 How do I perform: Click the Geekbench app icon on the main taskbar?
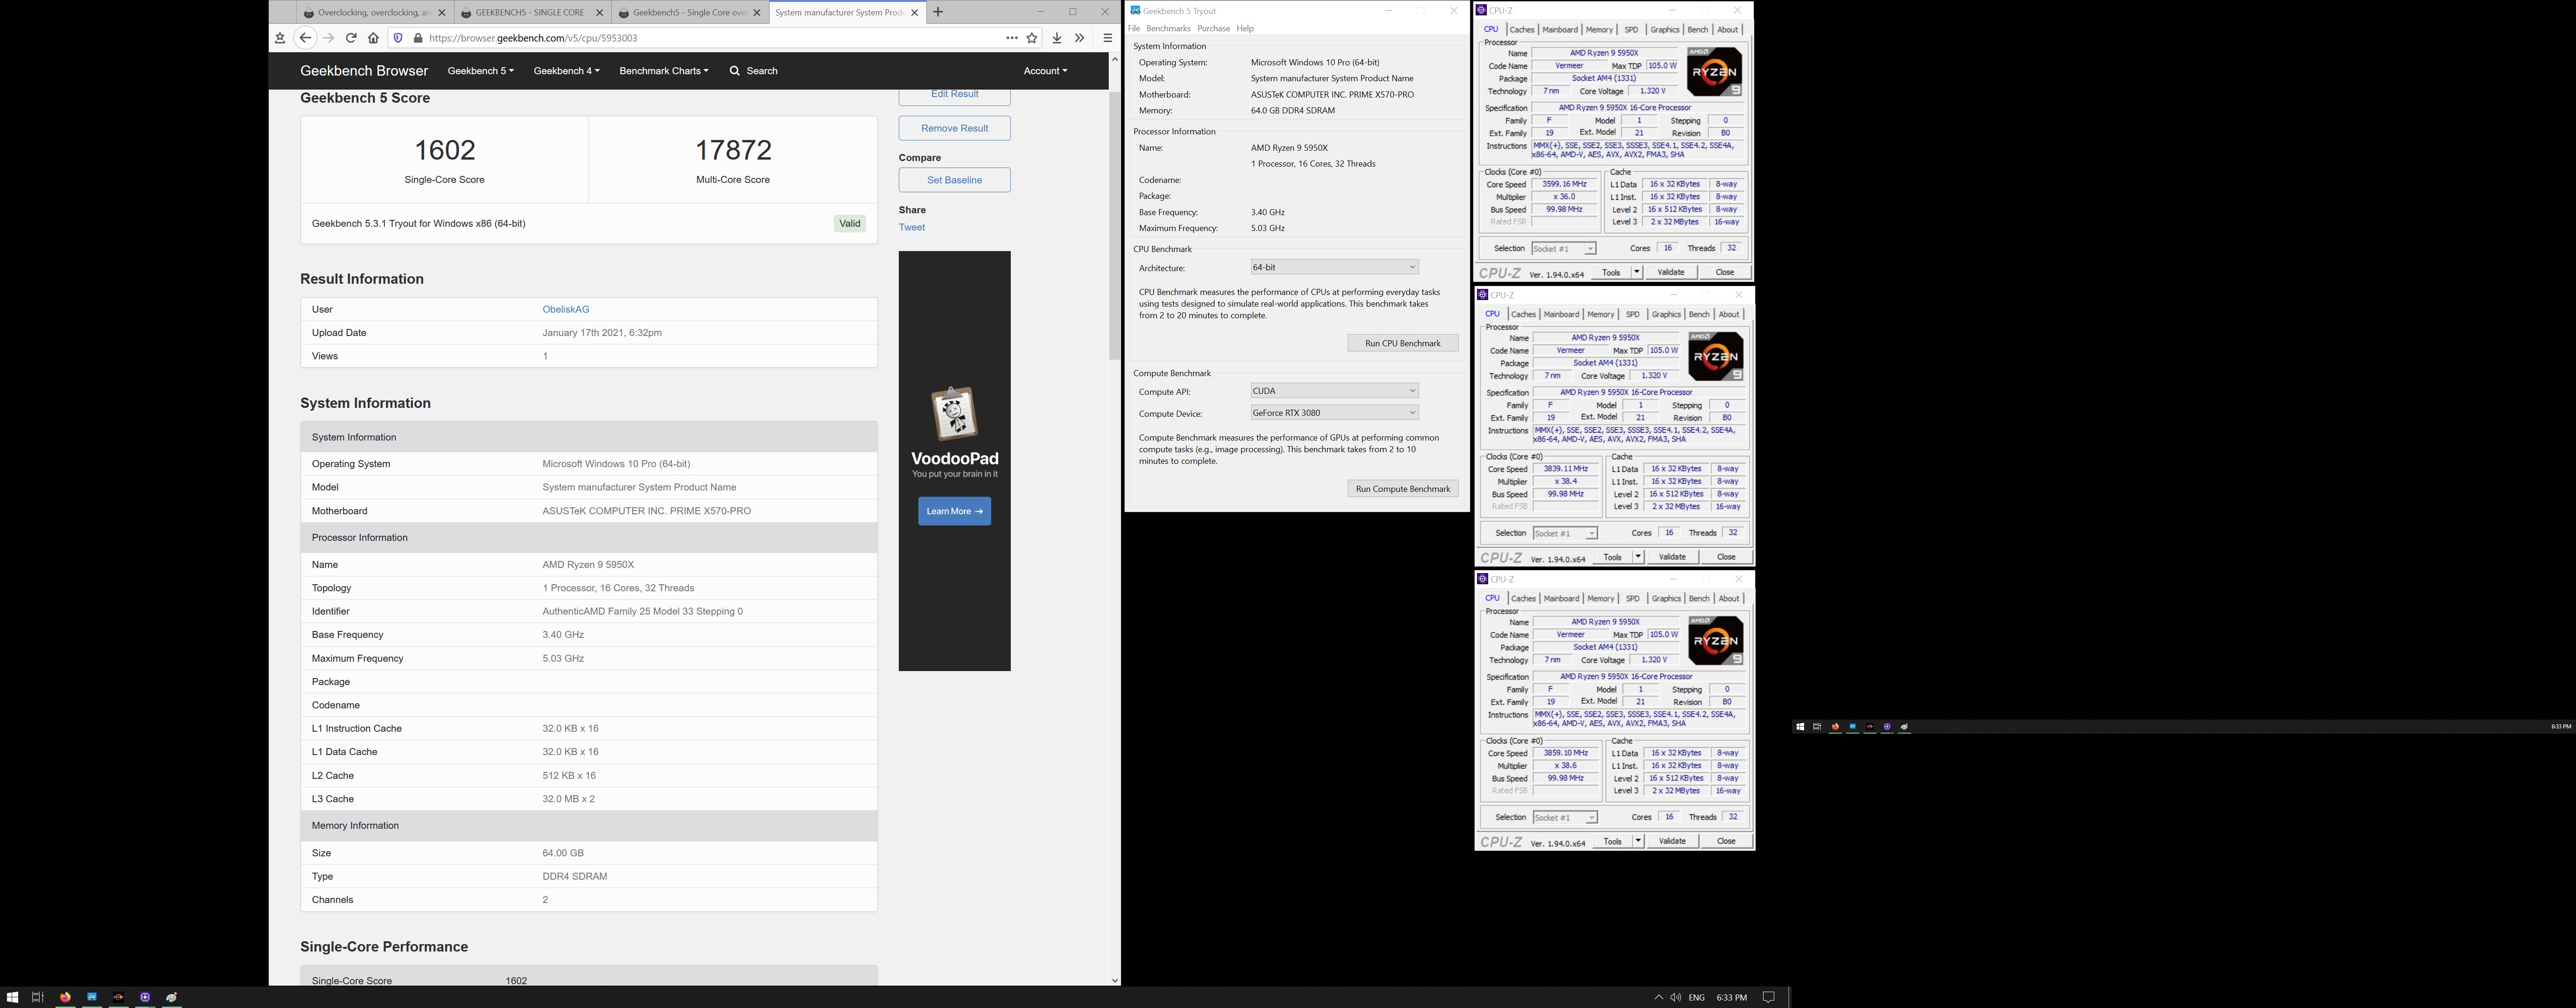coord(92,997)
